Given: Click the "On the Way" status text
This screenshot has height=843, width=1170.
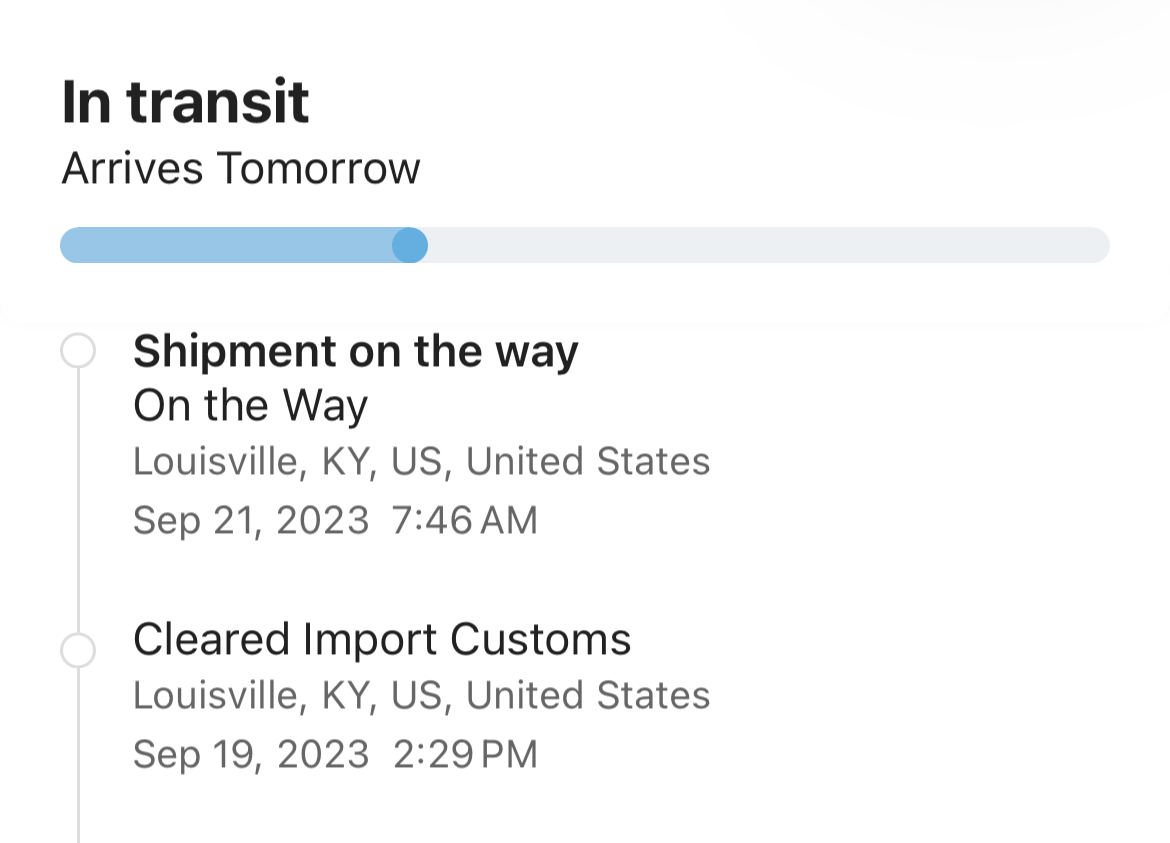Looking at the screenshot, I should point(250,406).
